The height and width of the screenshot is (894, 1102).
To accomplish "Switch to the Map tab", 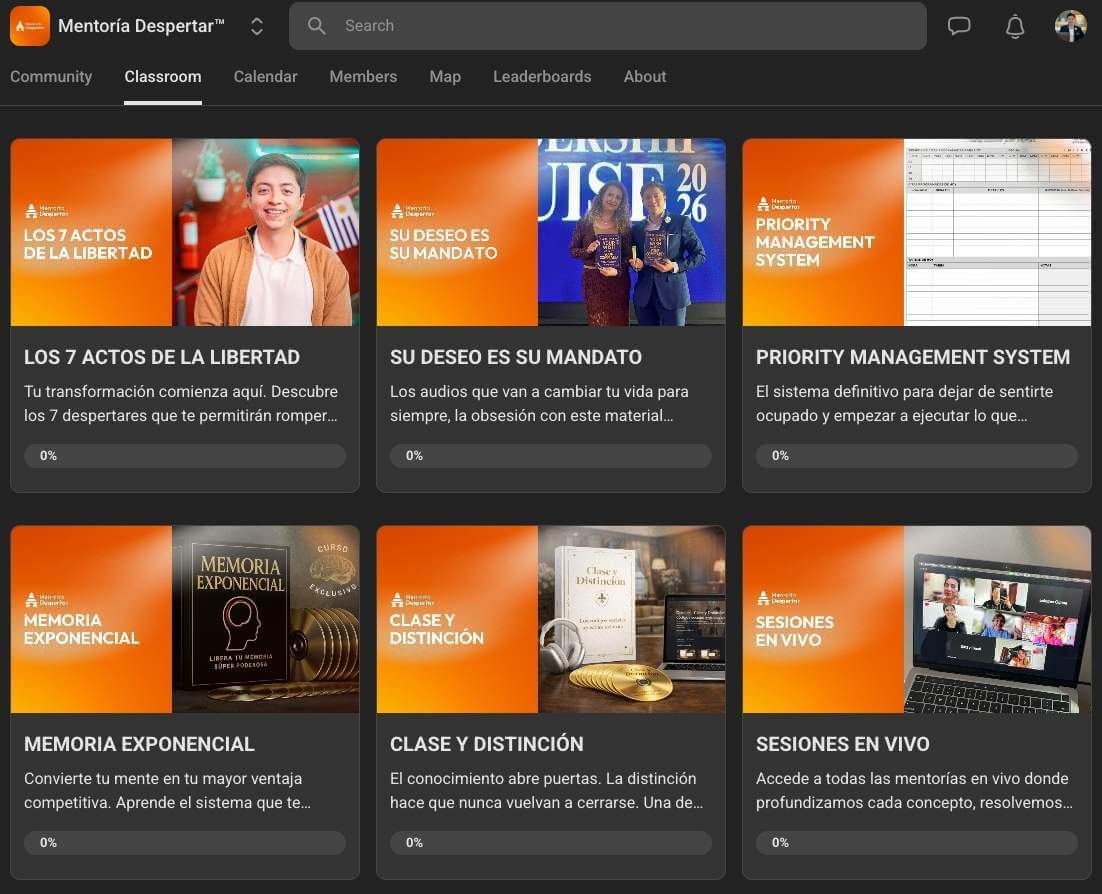I will pos(445,77).
